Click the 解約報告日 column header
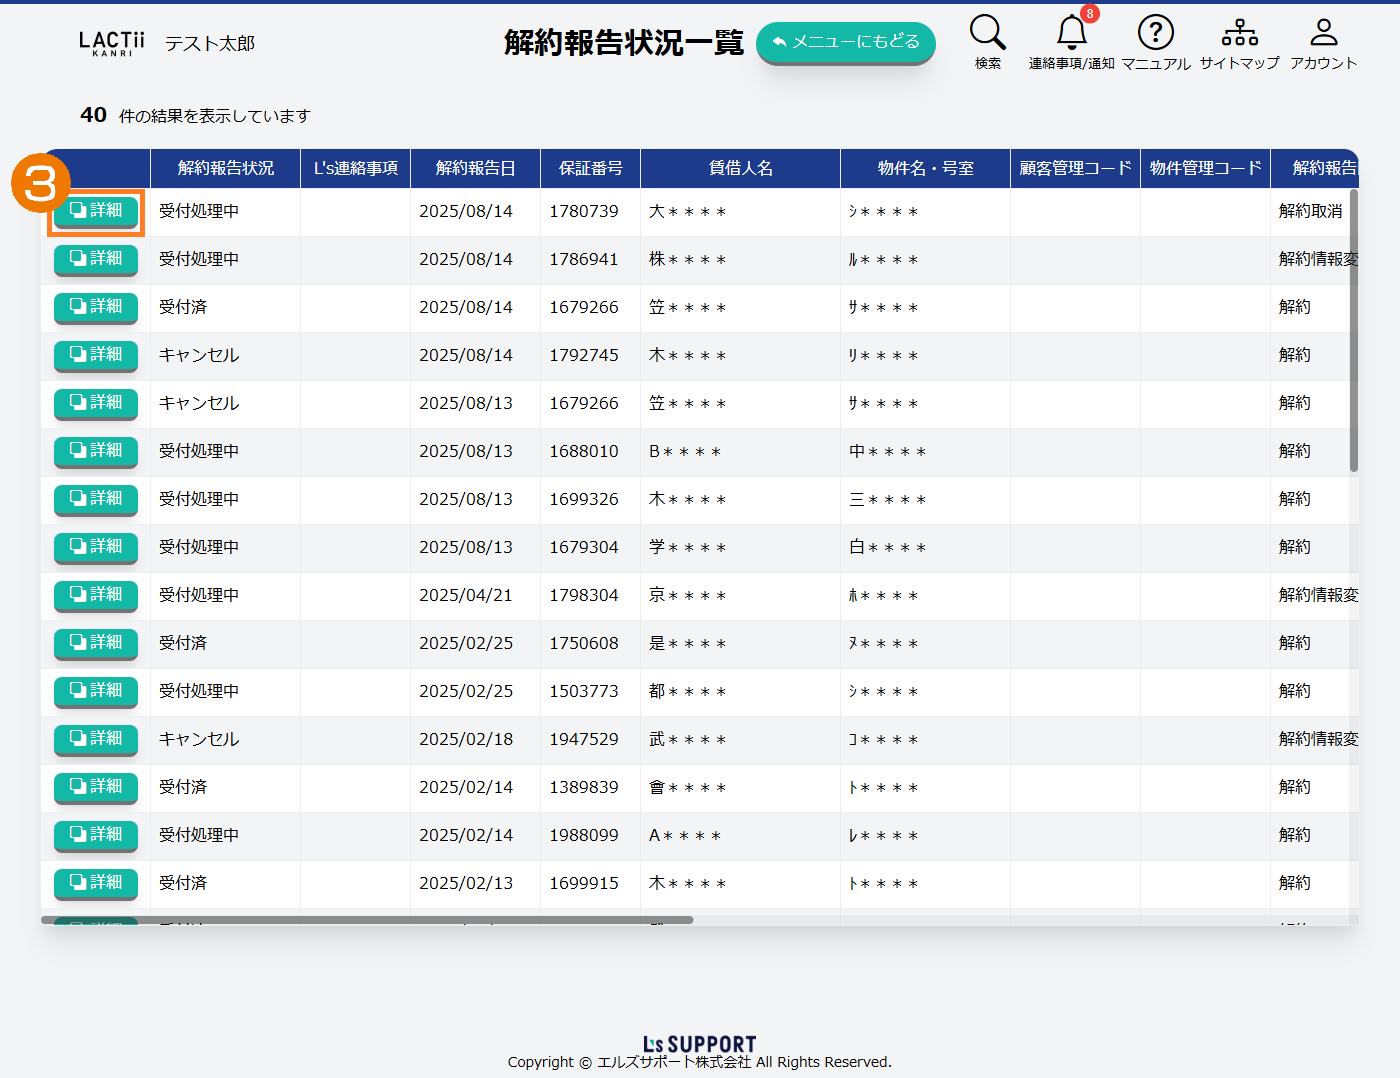This screenshot has height=1078, width=1400. pyautogui.click(x=475, y=168)
